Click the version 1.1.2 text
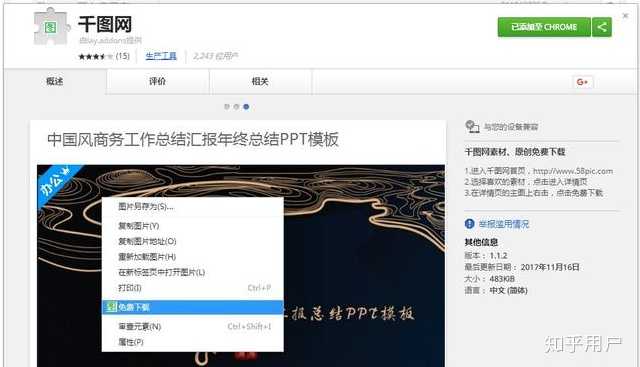 498,256
